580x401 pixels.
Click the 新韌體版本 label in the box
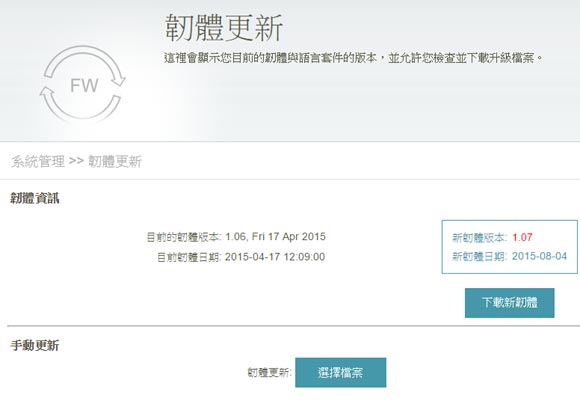tap(479, 237)
